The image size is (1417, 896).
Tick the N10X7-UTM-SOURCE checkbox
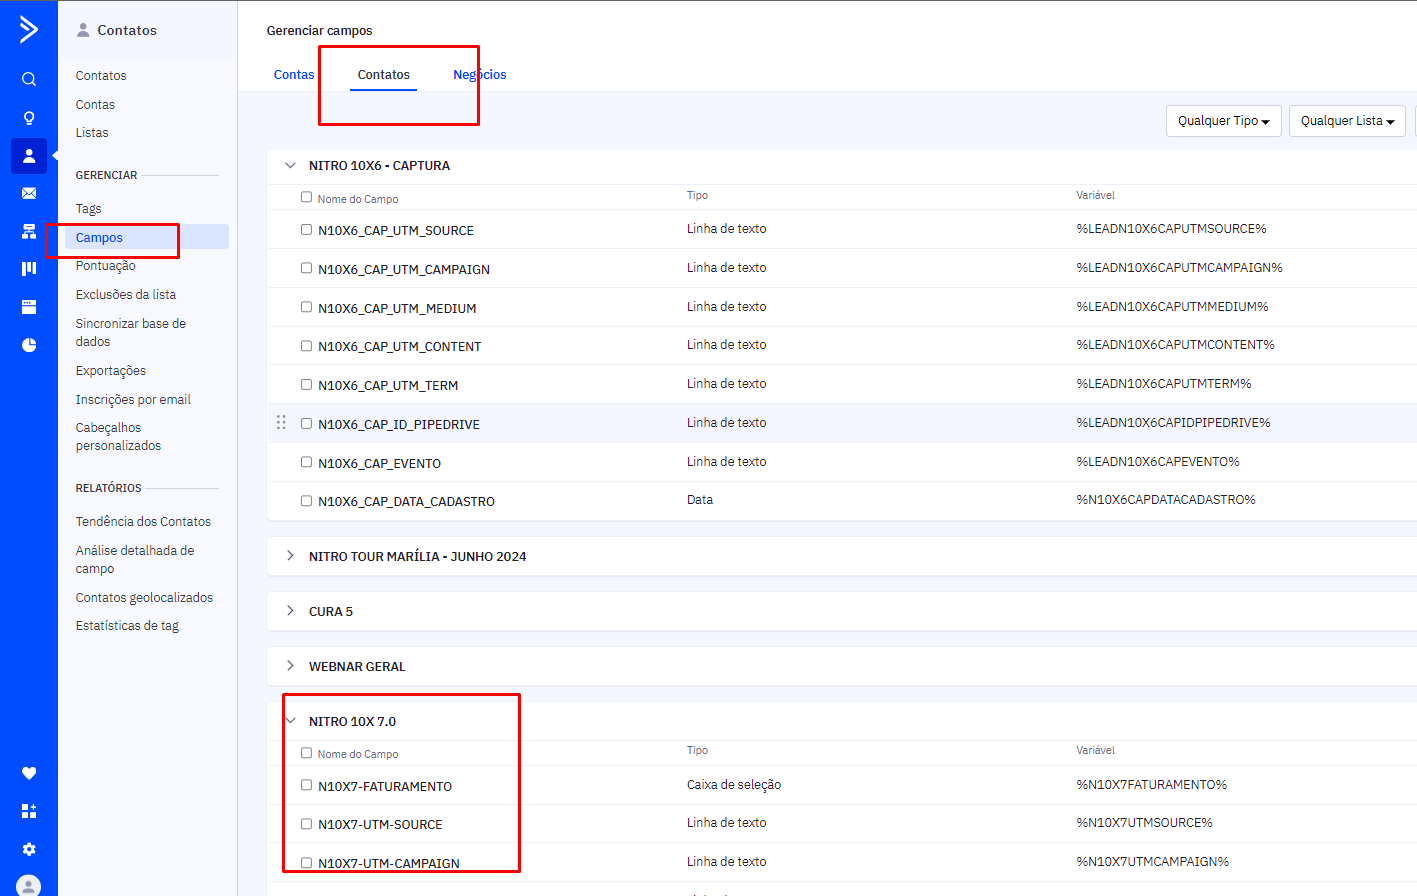click(x=306, y=823)
